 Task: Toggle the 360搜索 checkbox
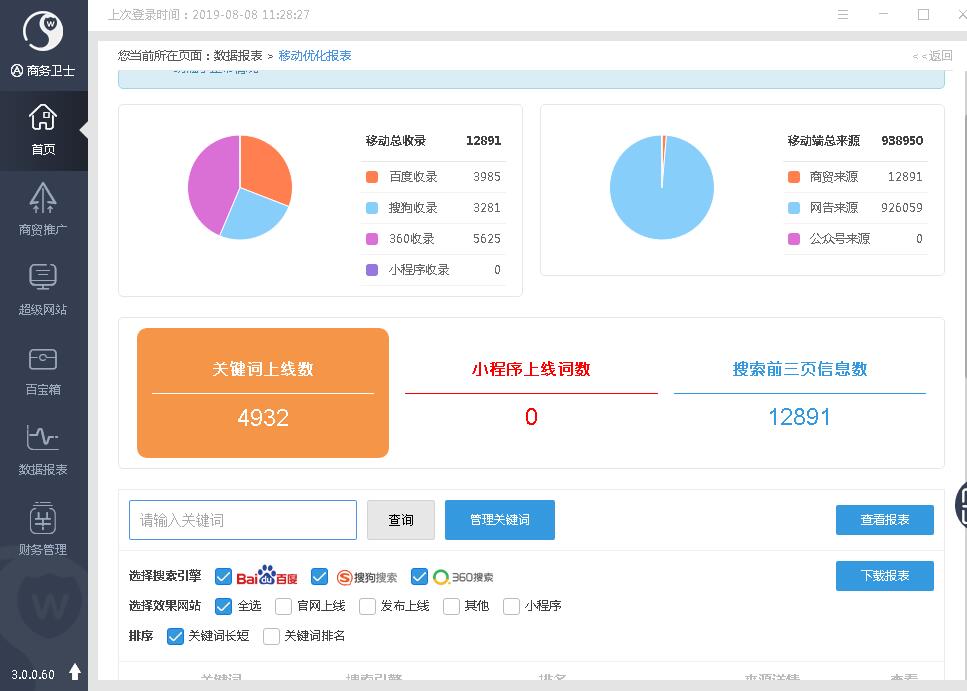pyautogui.click(x=420, y=577)
